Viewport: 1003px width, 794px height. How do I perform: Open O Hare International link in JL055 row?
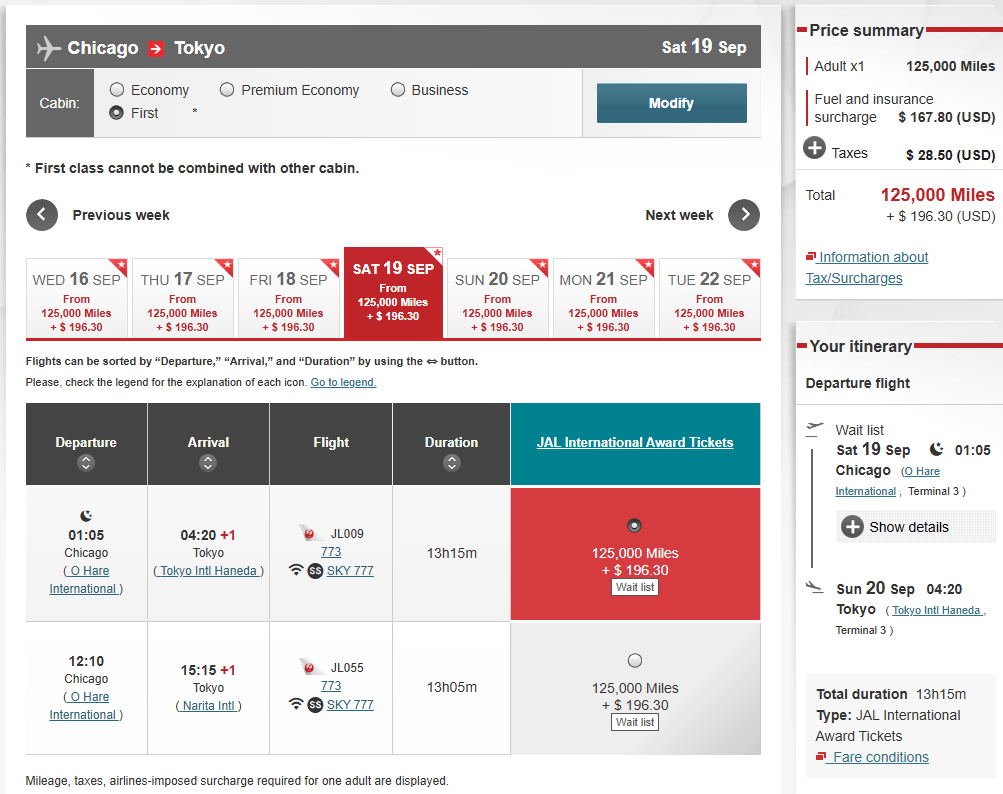pos(86,706)
